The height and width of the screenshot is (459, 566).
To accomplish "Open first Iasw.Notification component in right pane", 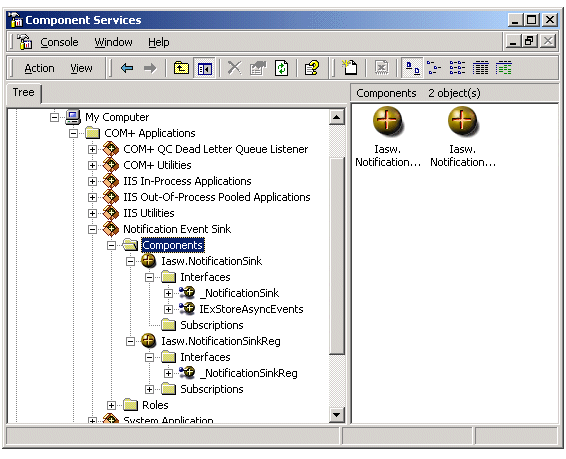I will click(x=388, y=137).
